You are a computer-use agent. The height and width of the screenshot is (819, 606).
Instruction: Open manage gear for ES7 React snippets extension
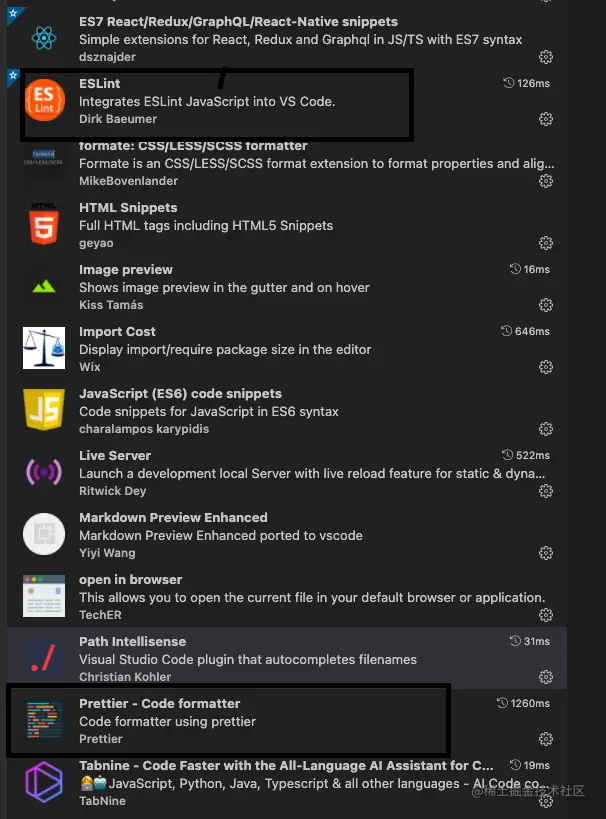point(546,57)
